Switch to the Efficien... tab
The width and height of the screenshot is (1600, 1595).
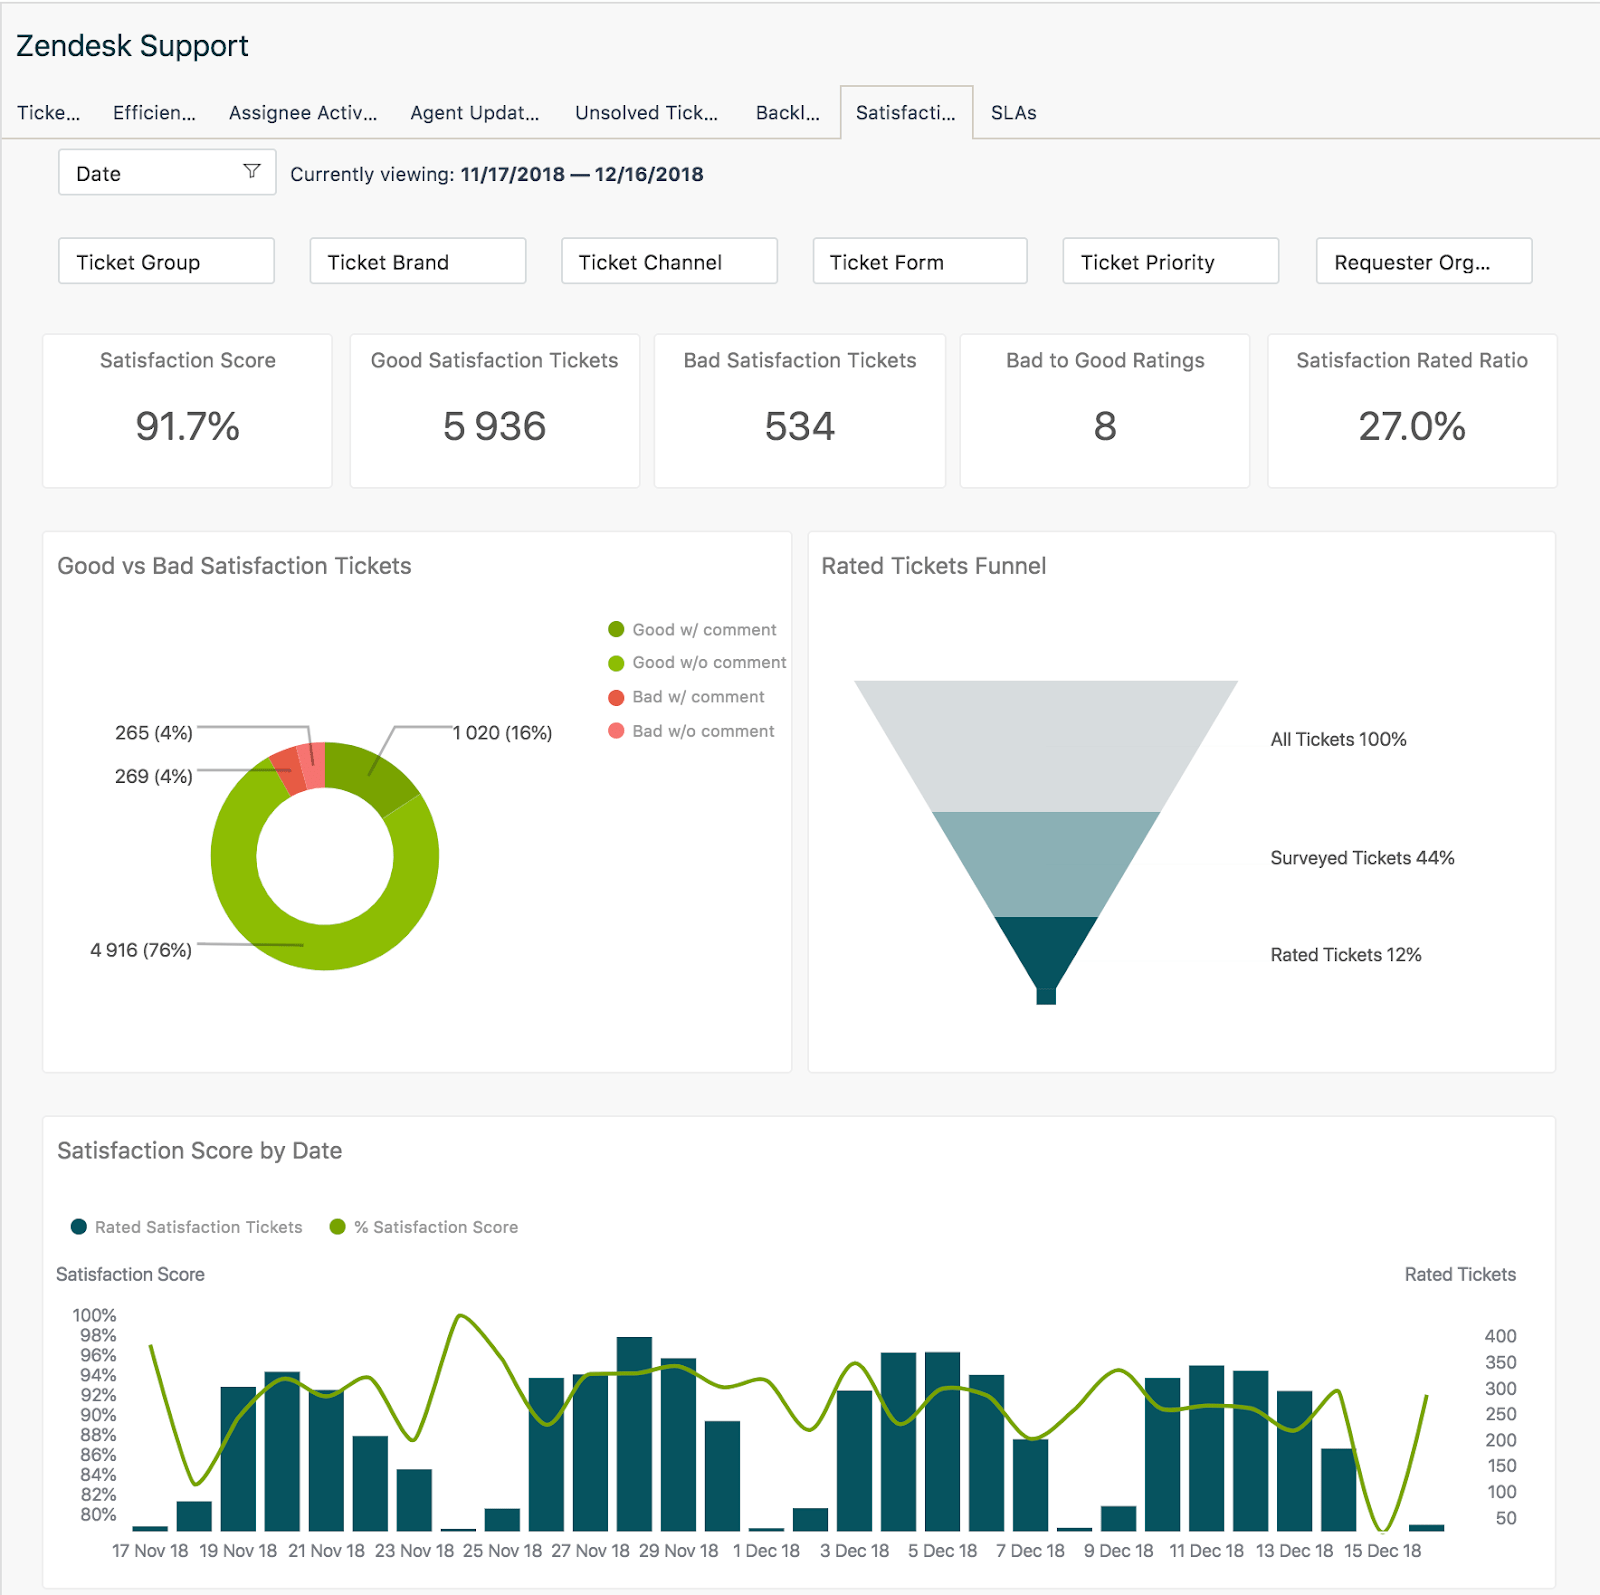(x=155, y=113)
